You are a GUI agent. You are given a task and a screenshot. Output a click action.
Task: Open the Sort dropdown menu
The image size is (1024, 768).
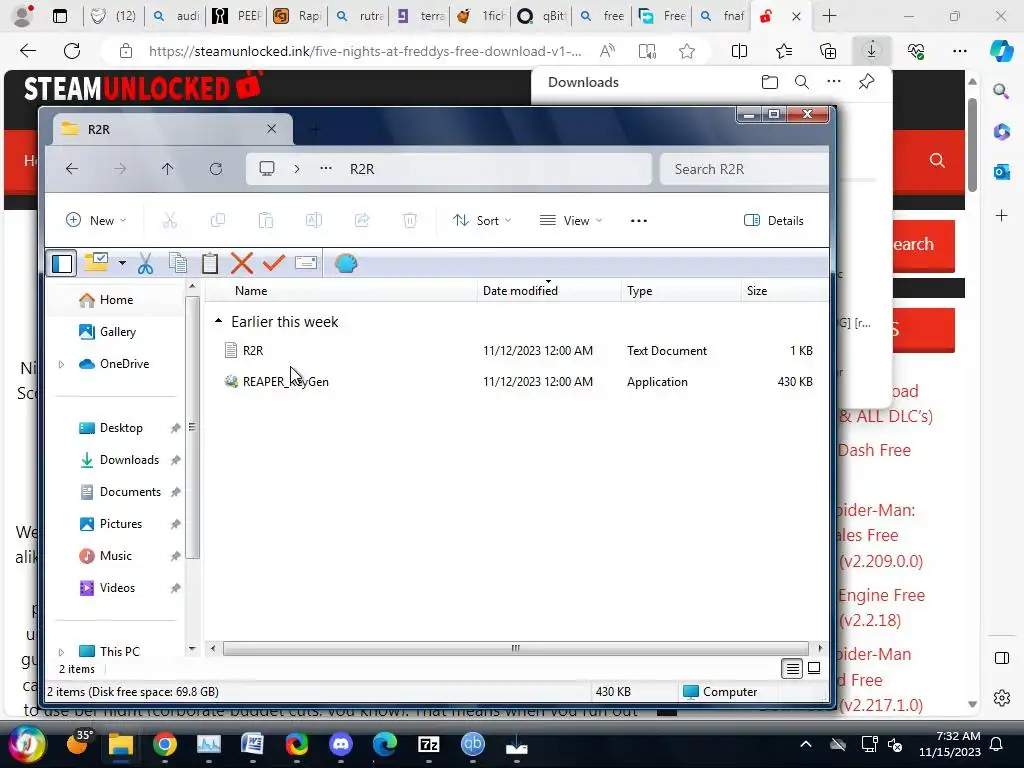point(482,221)
